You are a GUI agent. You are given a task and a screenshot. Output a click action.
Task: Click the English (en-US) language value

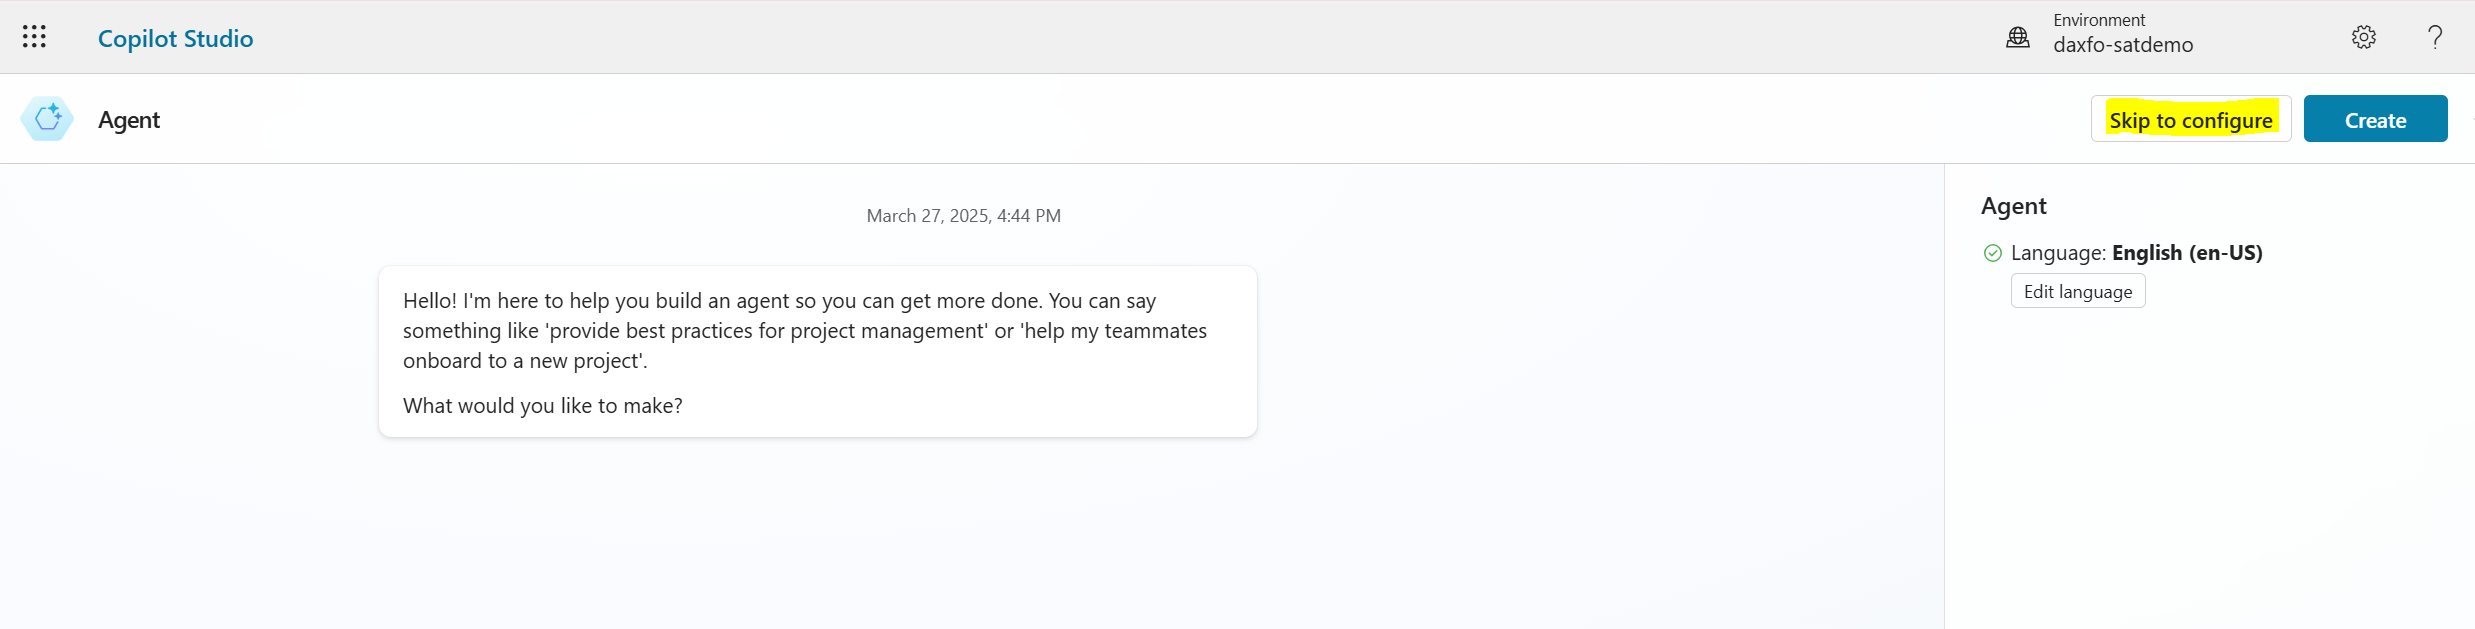pos(2186,253)
